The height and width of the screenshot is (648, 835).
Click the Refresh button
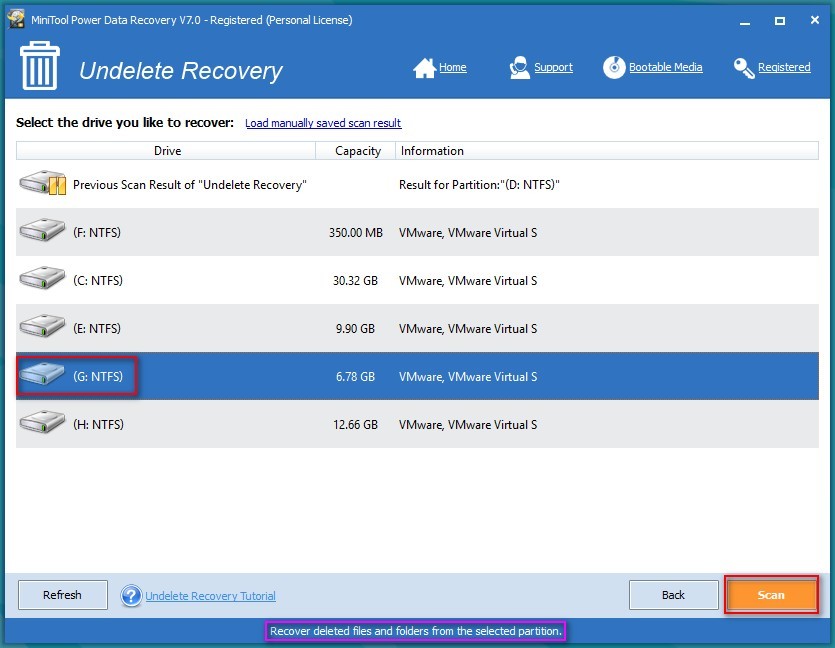point(63,595)
